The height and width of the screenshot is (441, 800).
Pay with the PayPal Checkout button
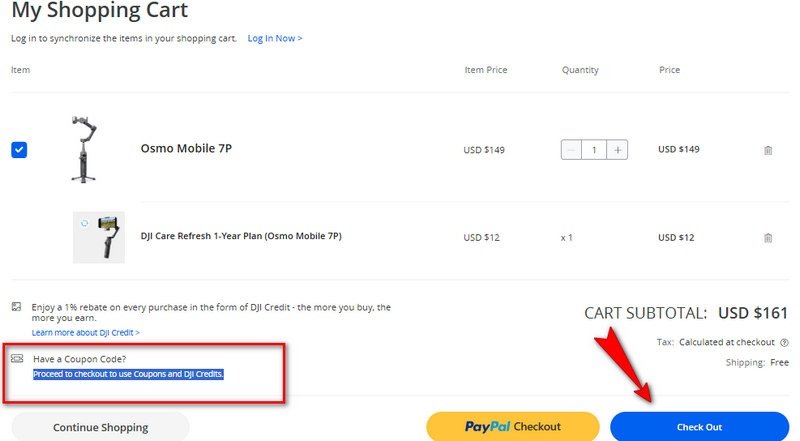point(512,427)
